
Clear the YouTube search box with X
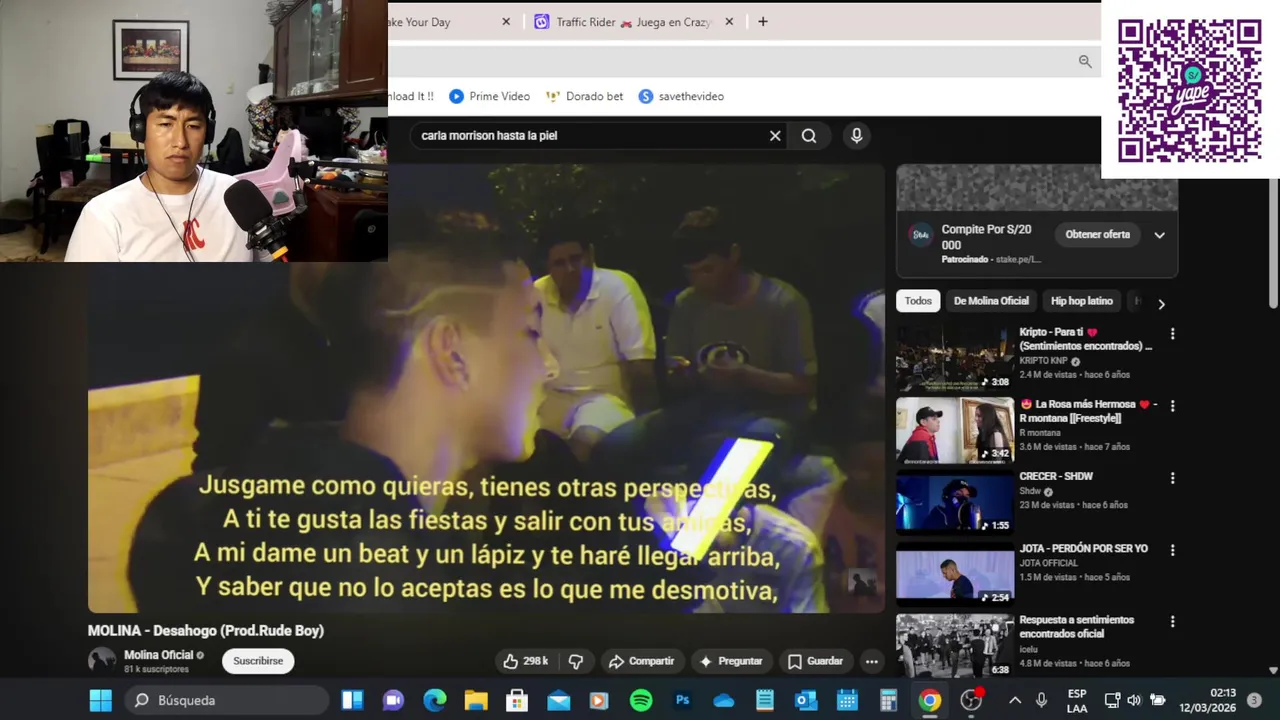[775, 136]
